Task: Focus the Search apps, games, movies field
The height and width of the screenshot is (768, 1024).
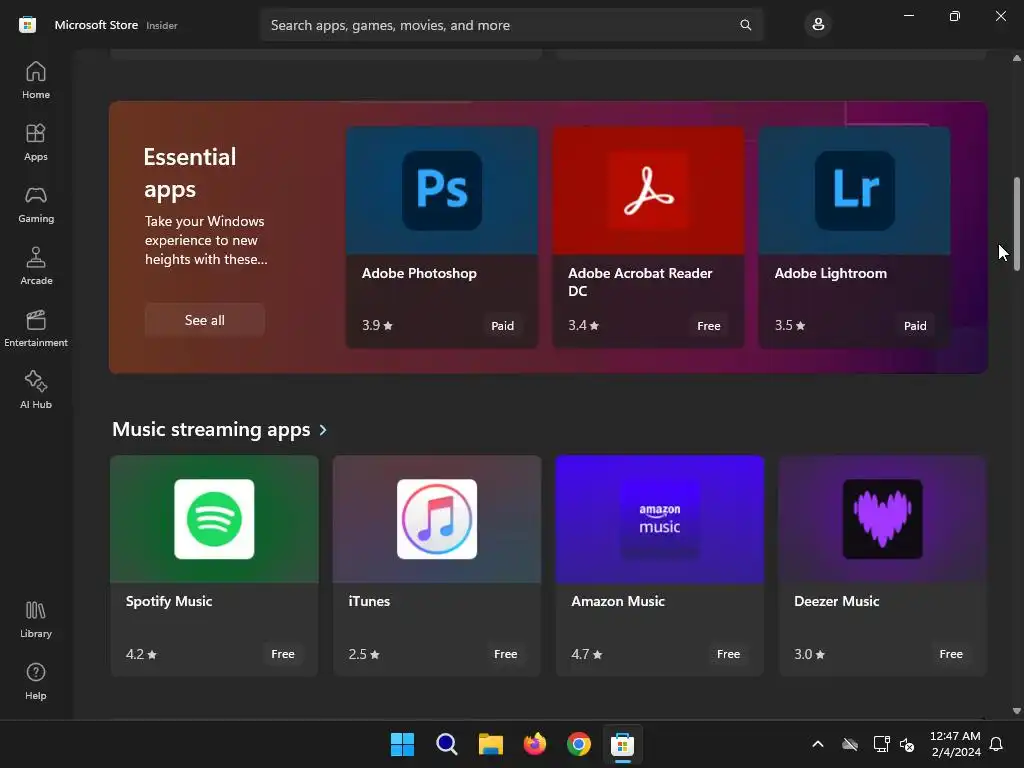Action: pyautogui.click(x=511, y=25)
